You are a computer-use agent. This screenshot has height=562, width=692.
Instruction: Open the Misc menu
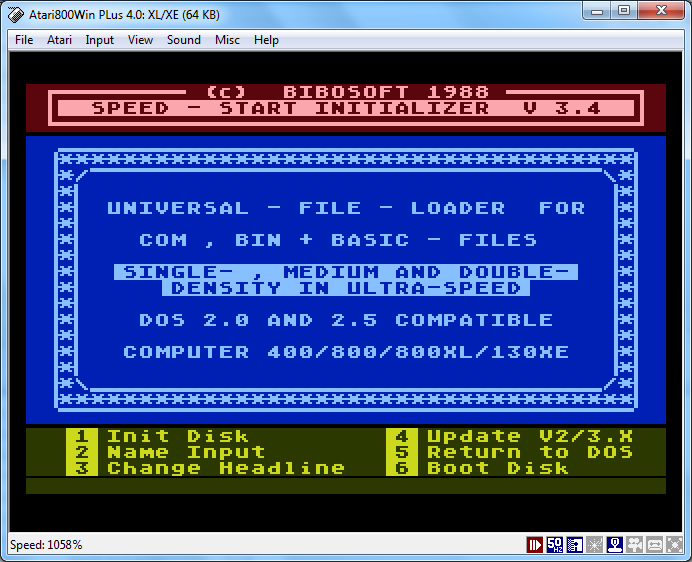[227, 40]
